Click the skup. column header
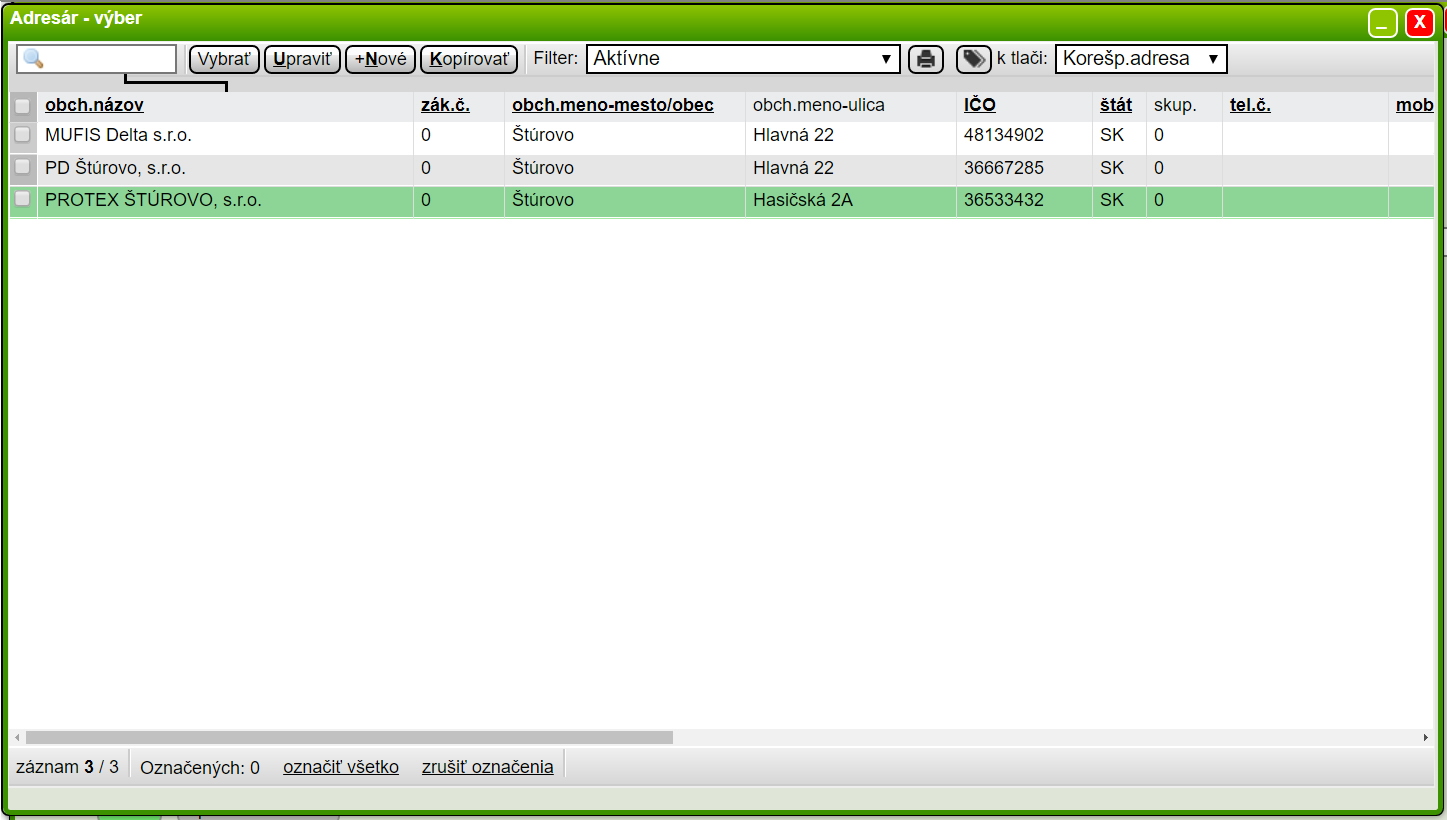This screenshot has height=820, width=1447. [1175, 105]
